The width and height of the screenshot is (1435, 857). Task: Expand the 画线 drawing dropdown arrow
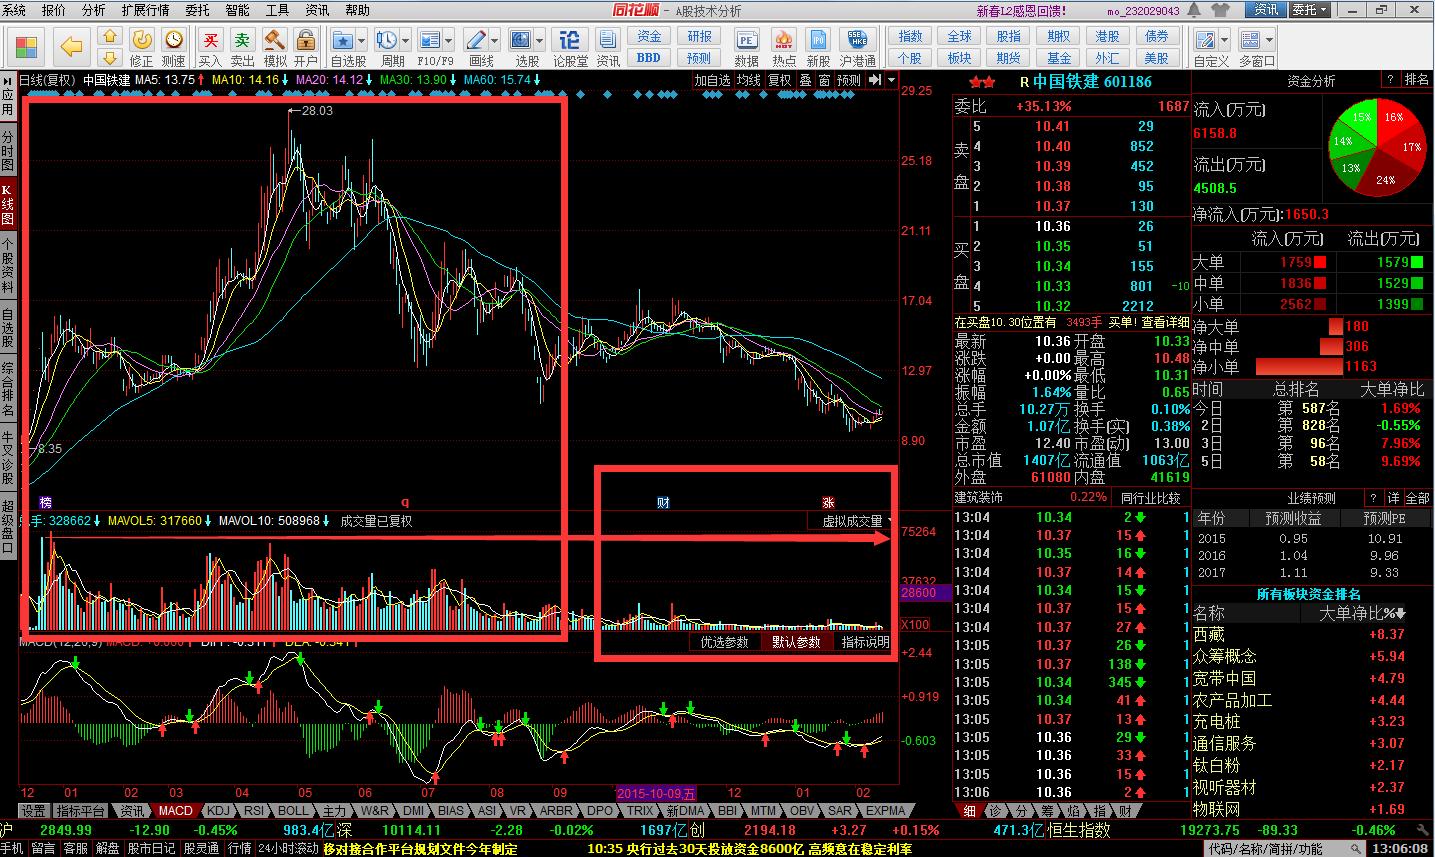[495, 40]
